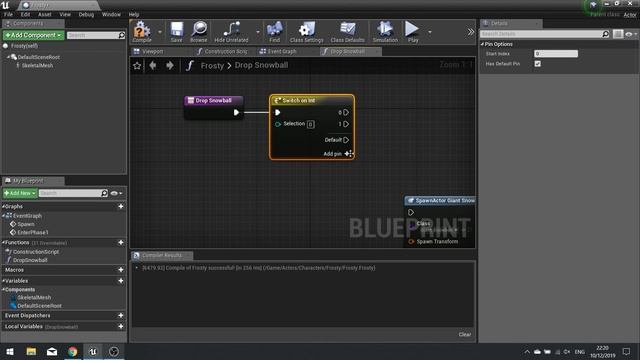640x360 pixels.
Task: Compile the blueprint with Compile button
Action: (142, 32)
